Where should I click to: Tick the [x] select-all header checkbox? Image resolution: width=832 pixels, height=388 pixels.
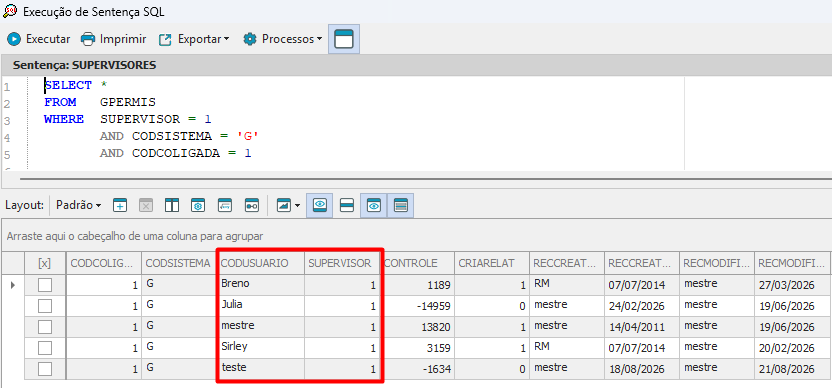45,263
